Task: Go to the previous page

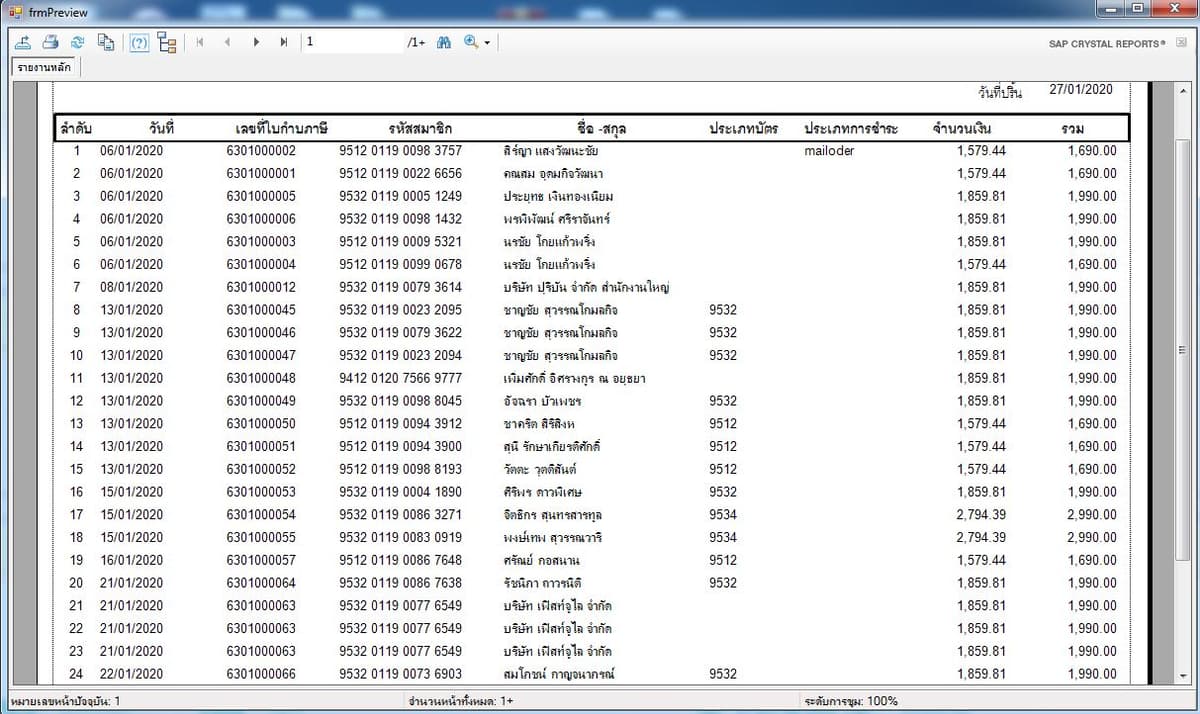Action: tap(228, 43)
